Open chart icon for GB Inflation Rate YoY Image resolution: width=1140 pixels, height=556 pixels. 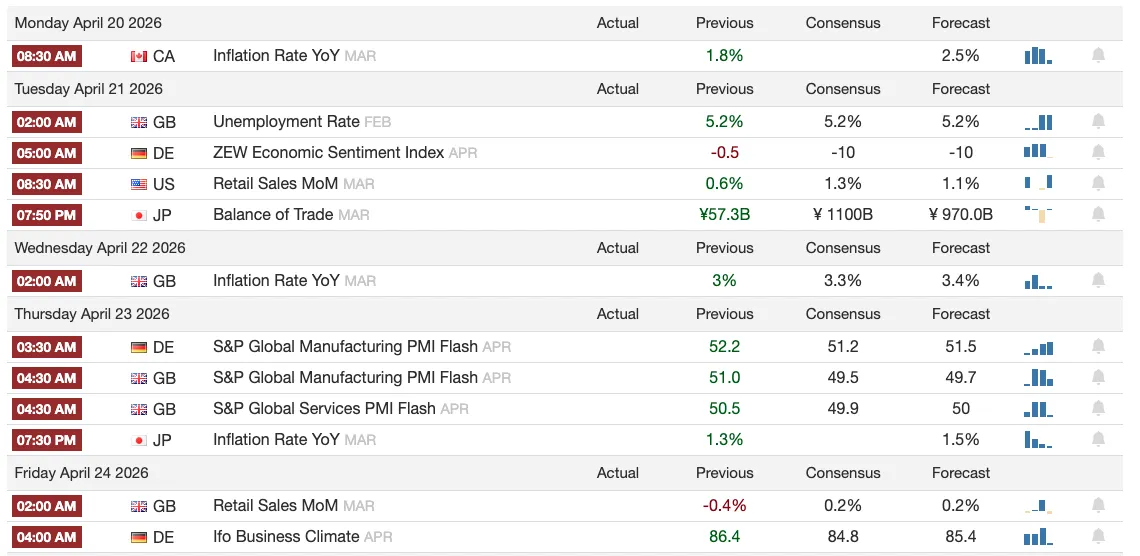[x=1038, y=281]
